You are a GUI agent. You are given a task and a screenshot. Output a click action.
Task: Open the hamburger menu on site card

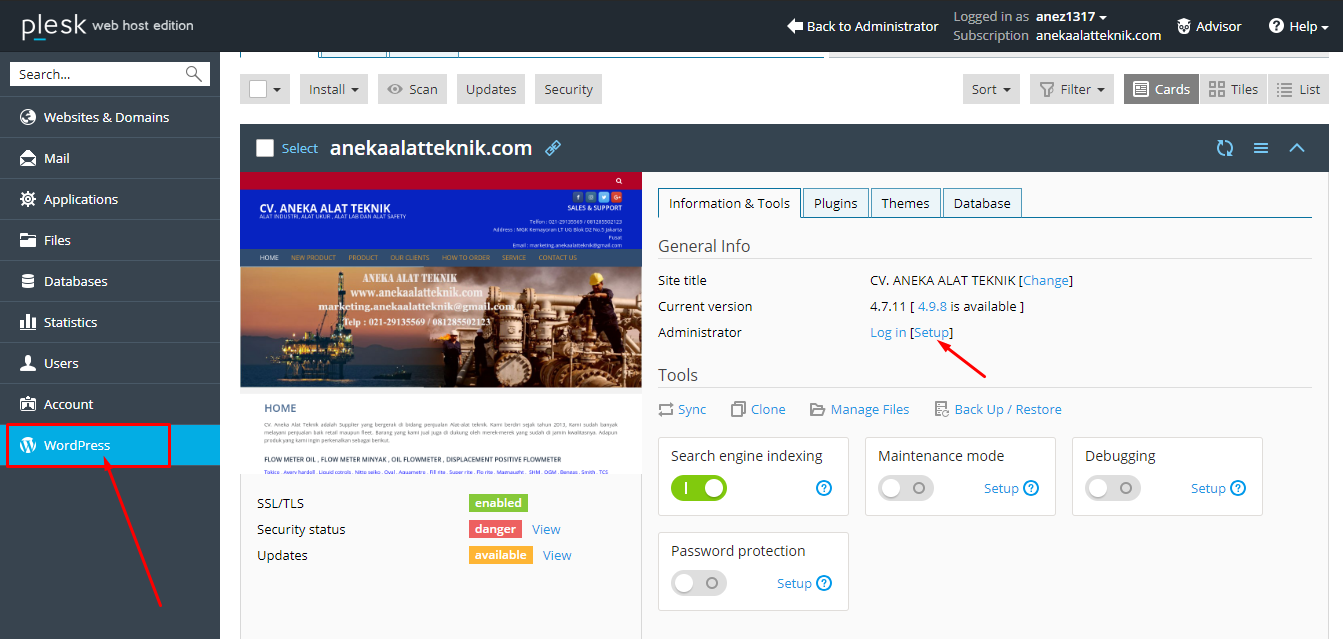pos(1261,148)
